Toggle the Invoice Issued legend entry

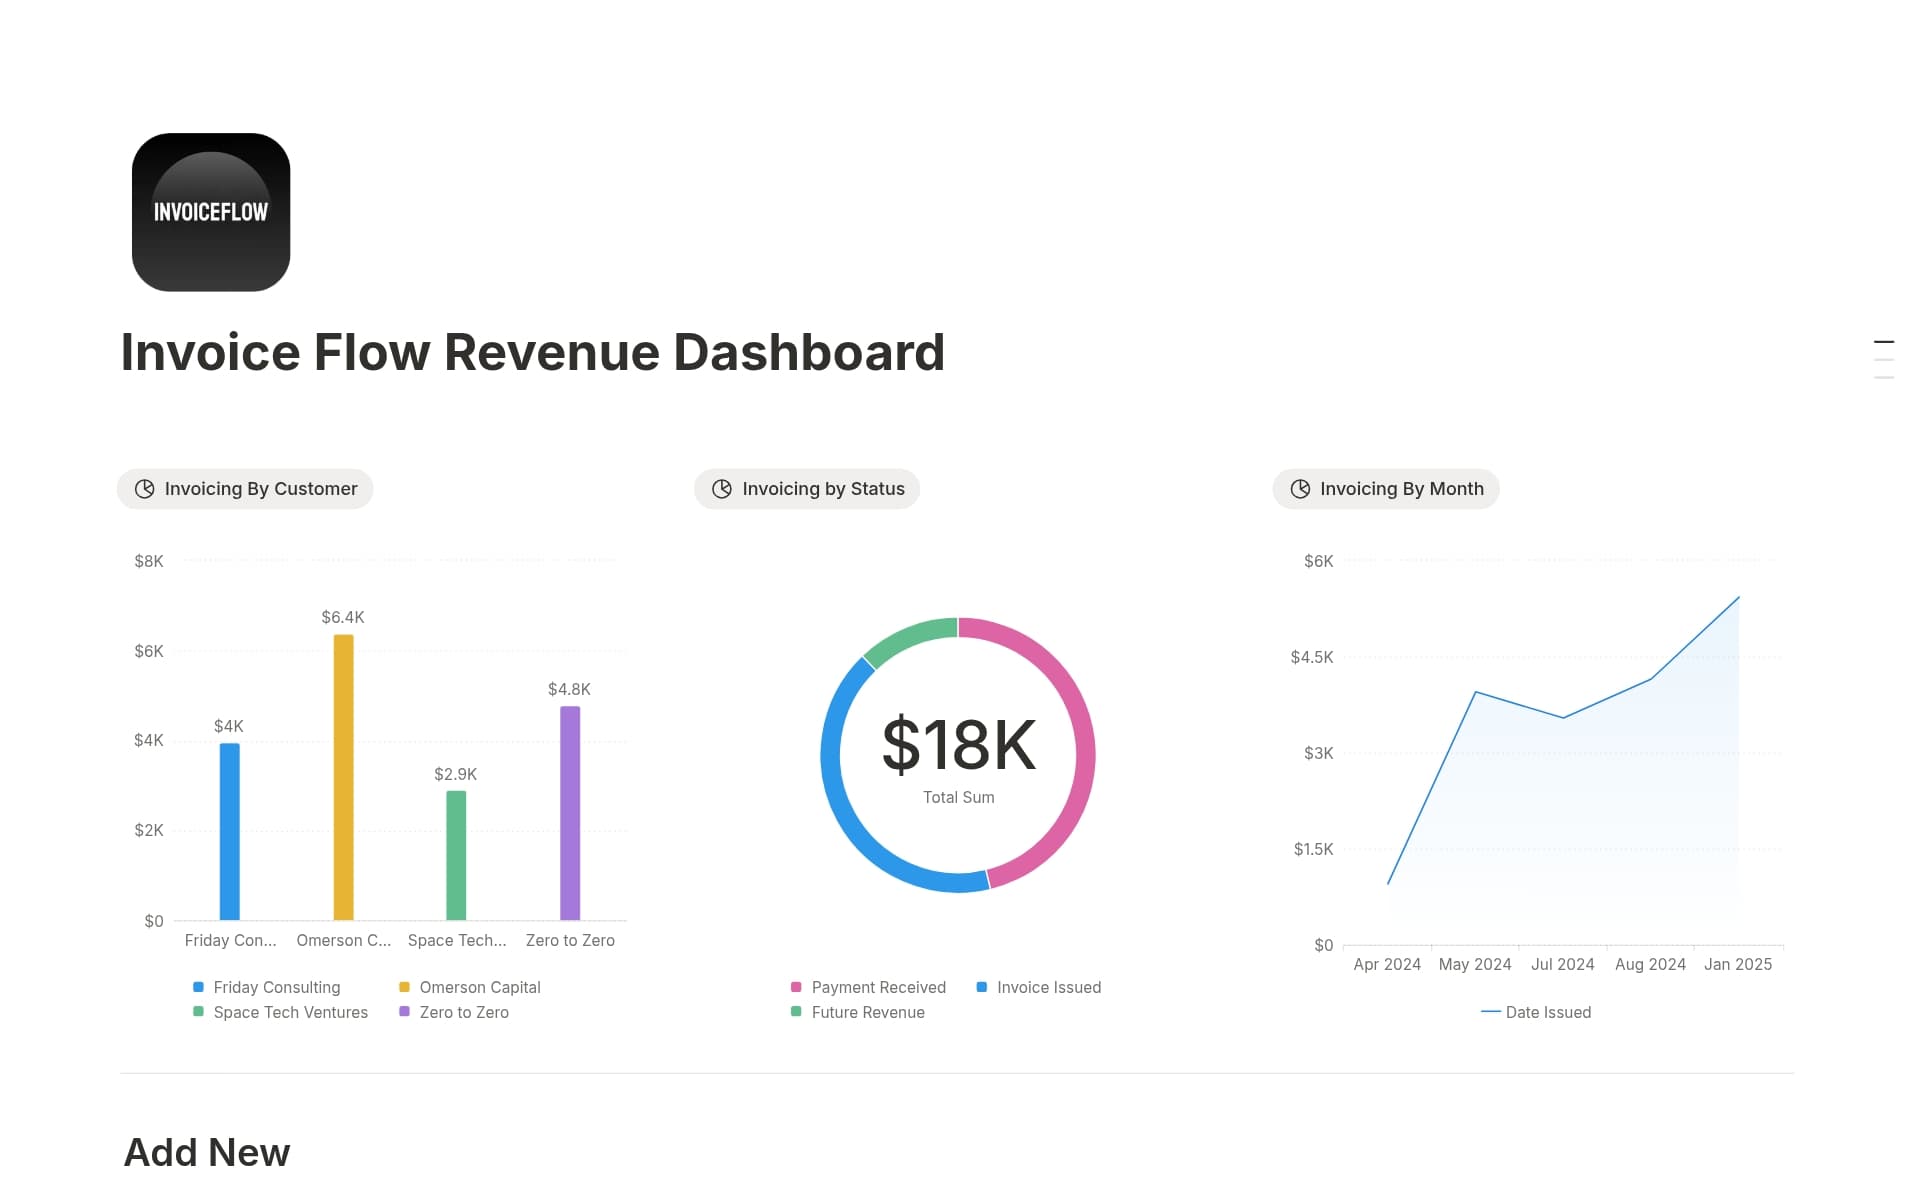click(x=1038, y=987)
